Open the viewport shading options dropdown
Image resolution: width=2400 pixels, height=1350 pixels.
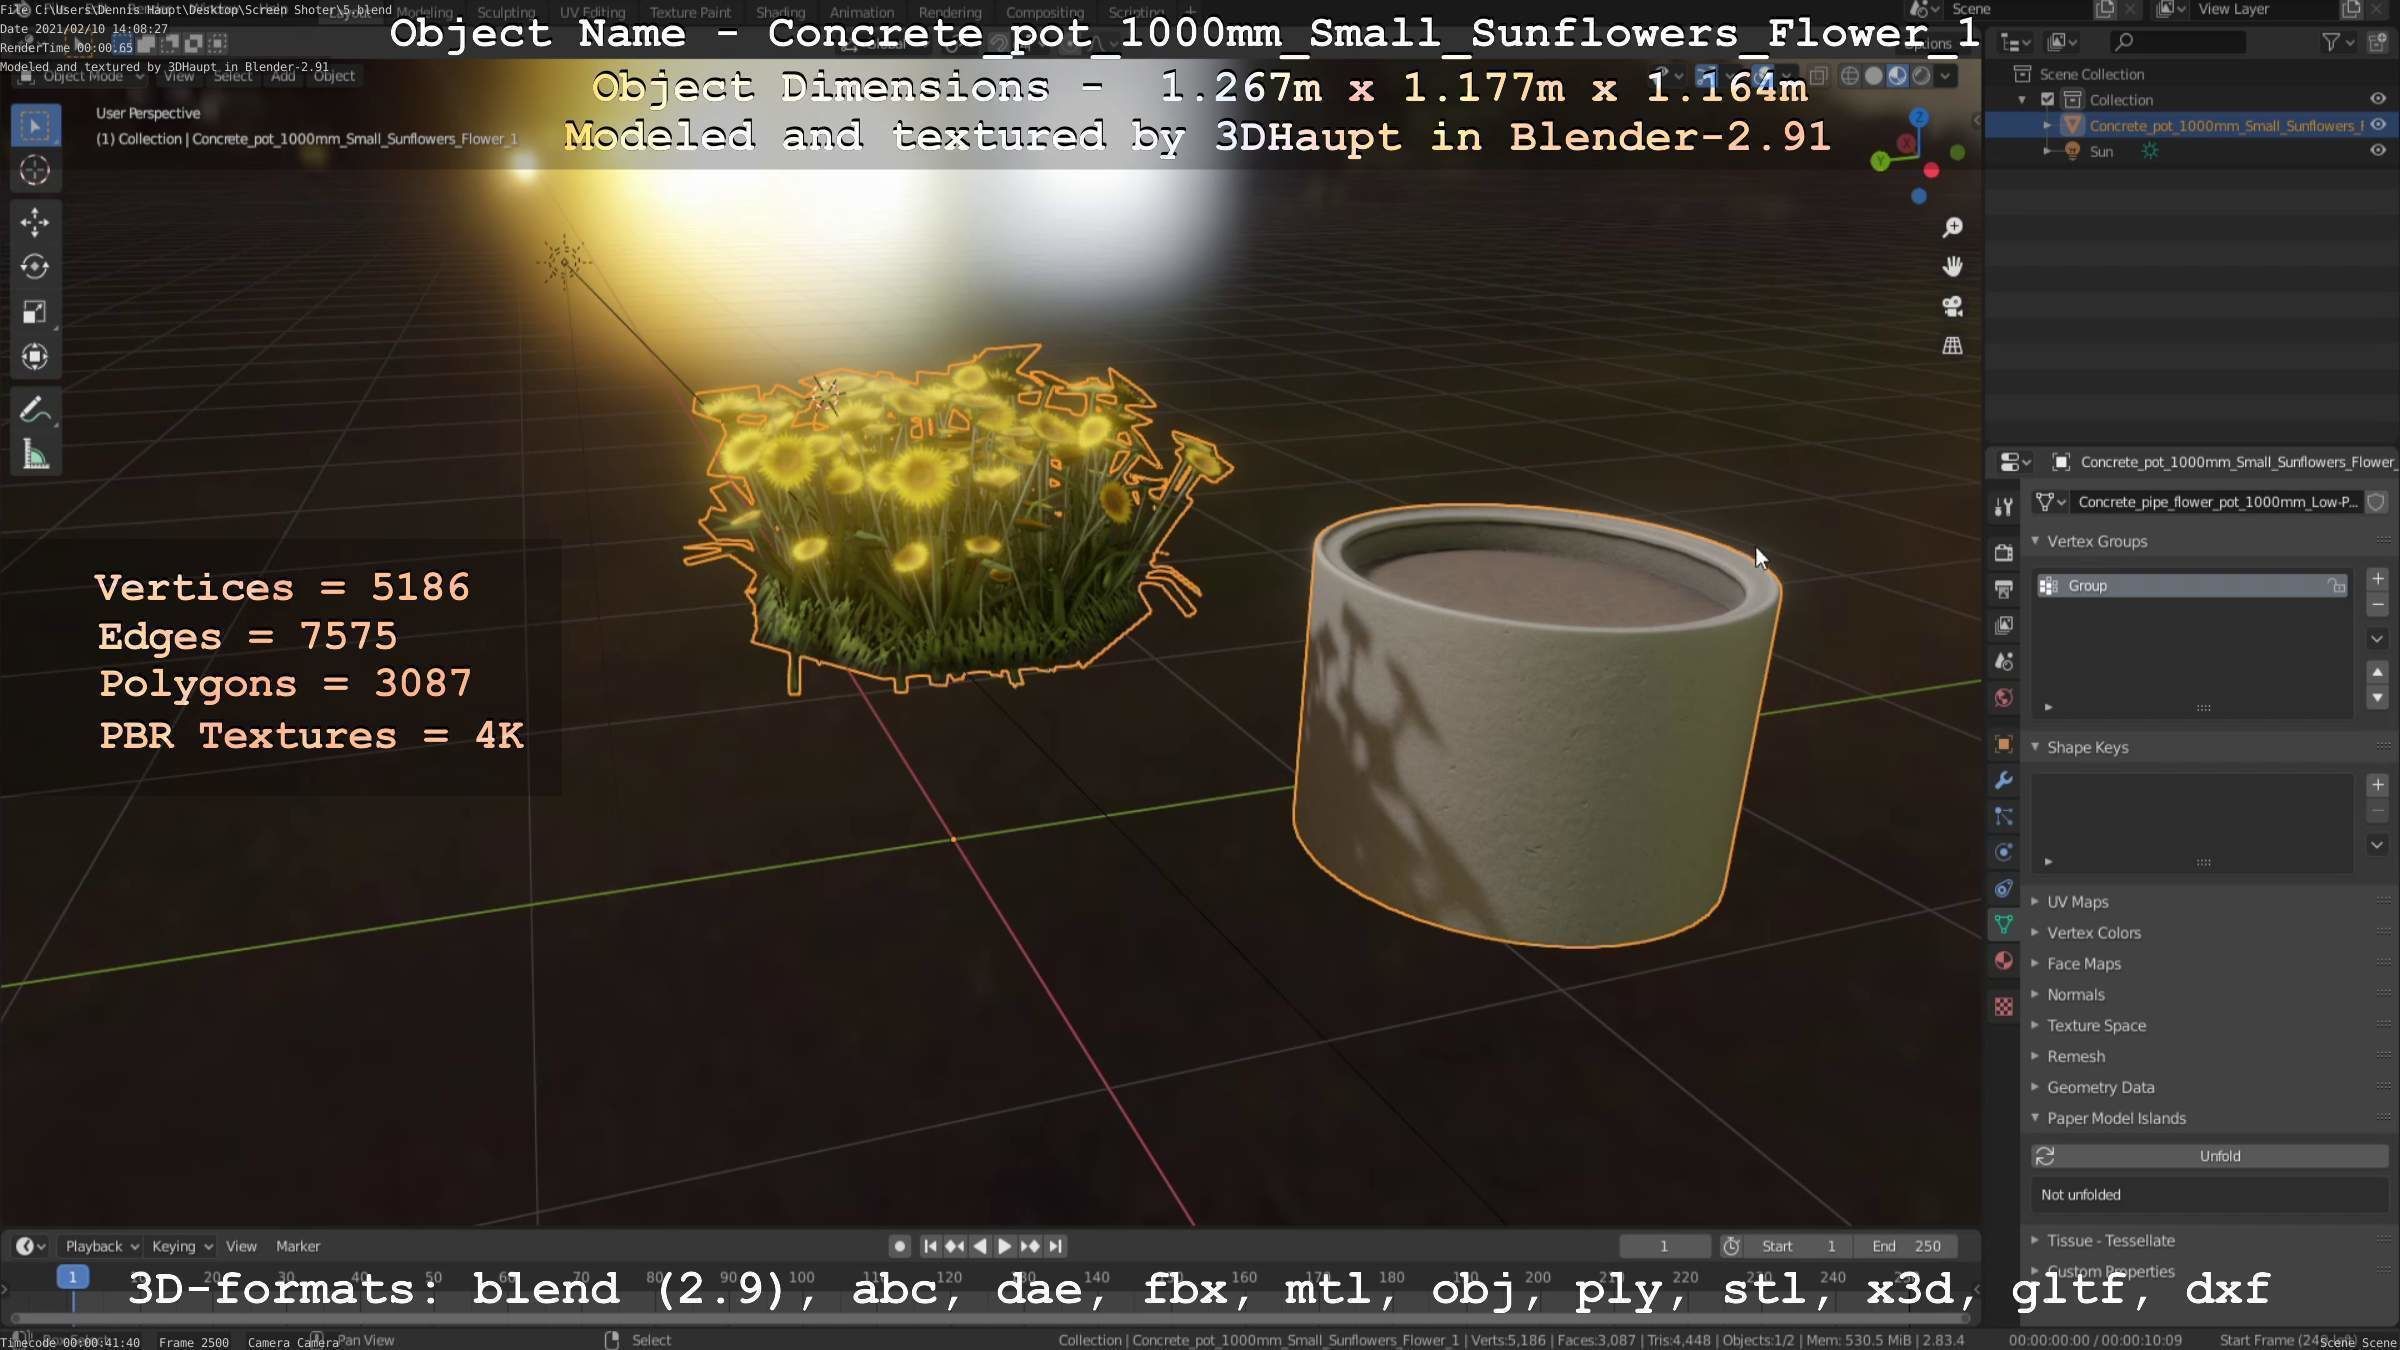click(1945, 76)
